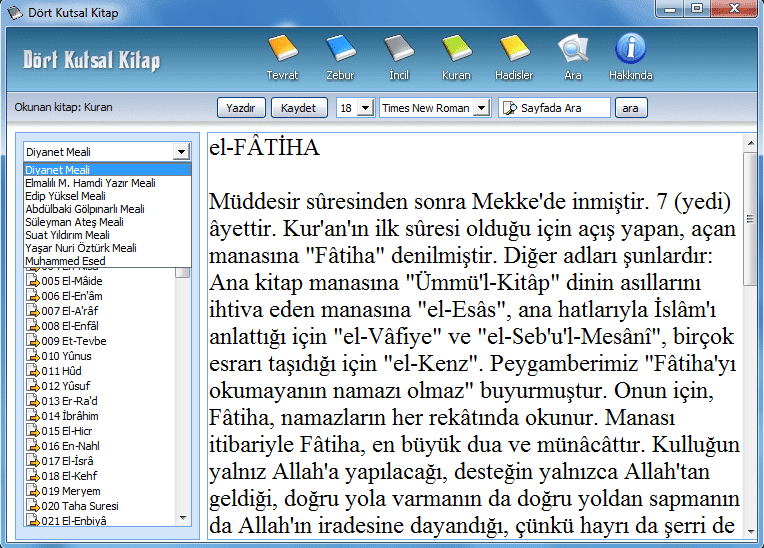Select Muhammed Esed translation

[x=107, y=261]
